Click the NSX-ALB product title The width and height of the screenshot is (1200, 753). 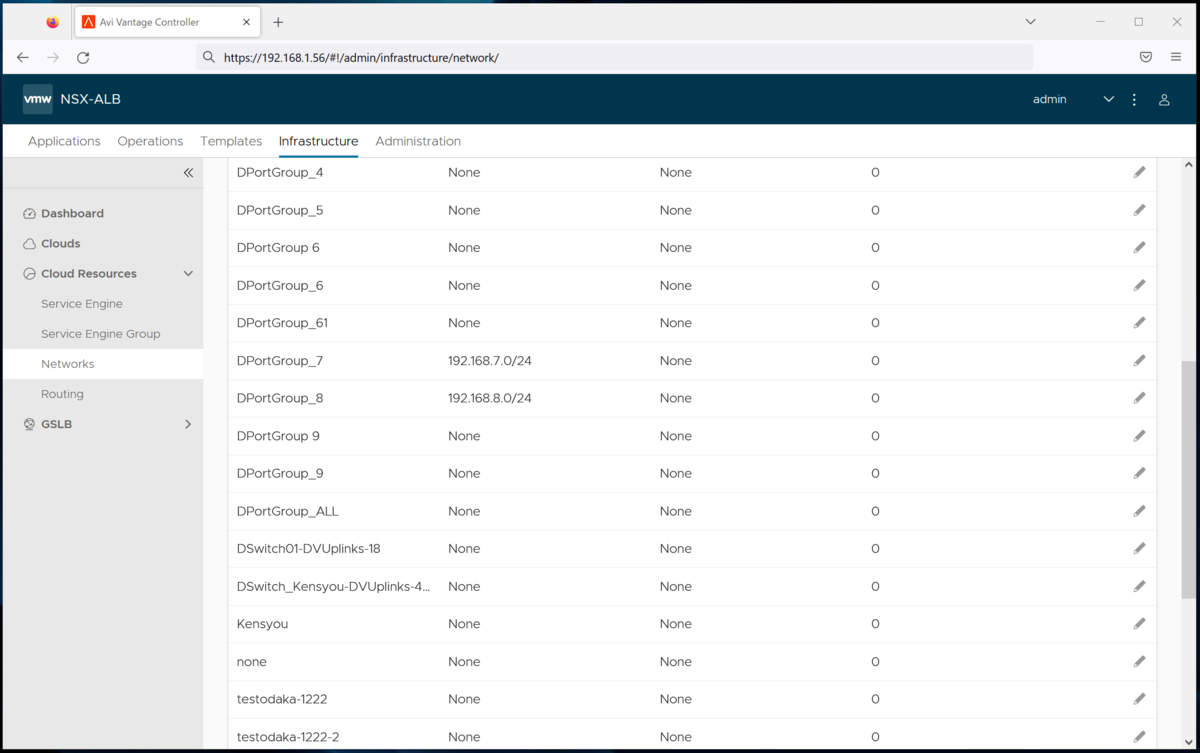tap(90, 99)
